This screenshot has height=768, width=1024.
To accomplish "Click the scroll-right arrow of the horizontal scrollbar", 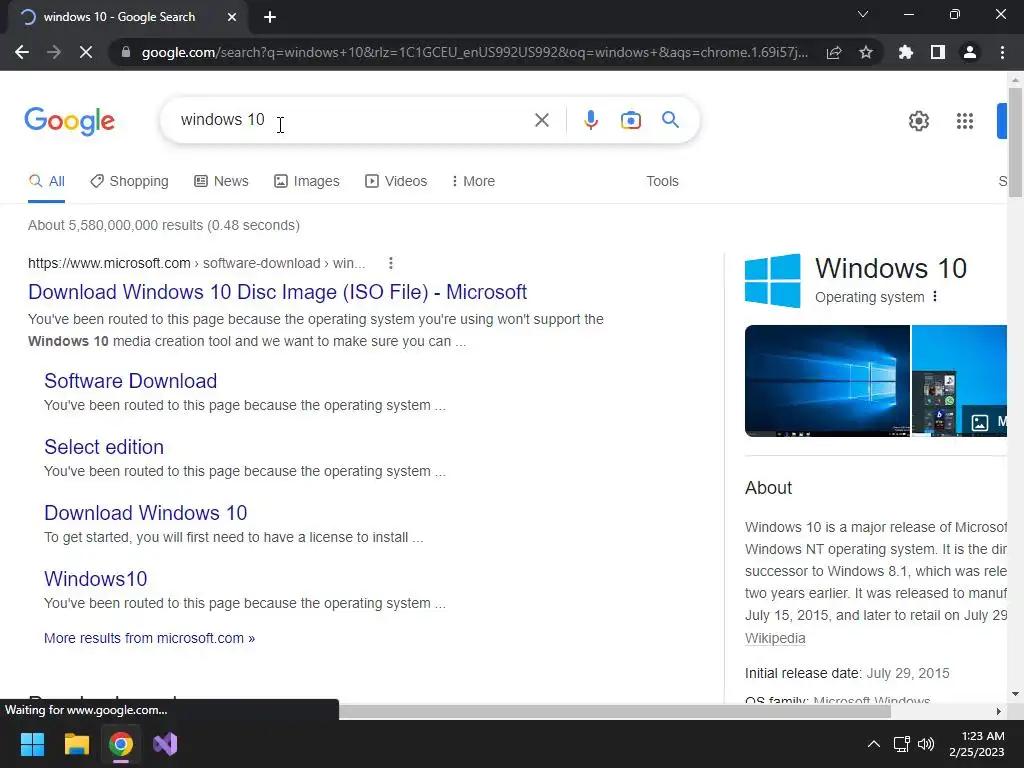I will click(x=999, y=711).
